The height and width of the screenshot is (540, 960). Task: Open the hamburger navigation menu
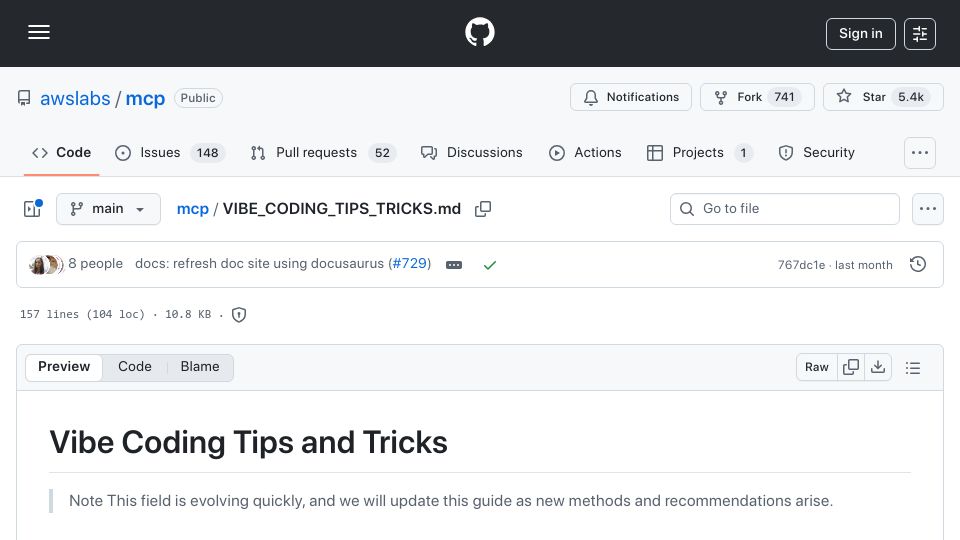(x=39, y=32)
